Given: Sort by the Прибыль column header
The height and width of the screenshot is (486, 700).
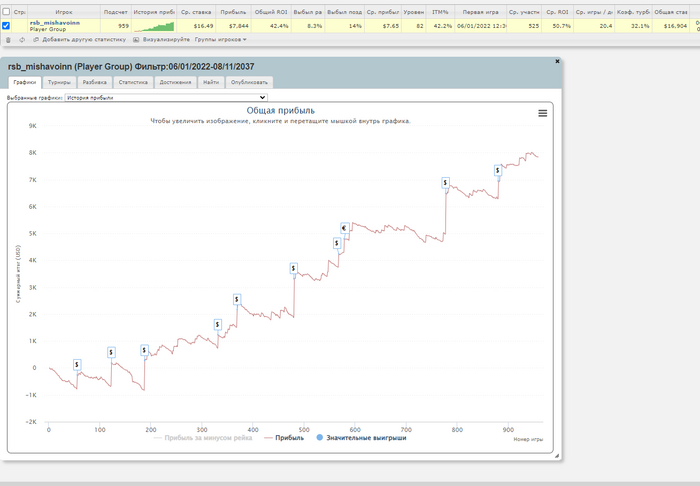Looking at the screenshot, I should (233, 12).
